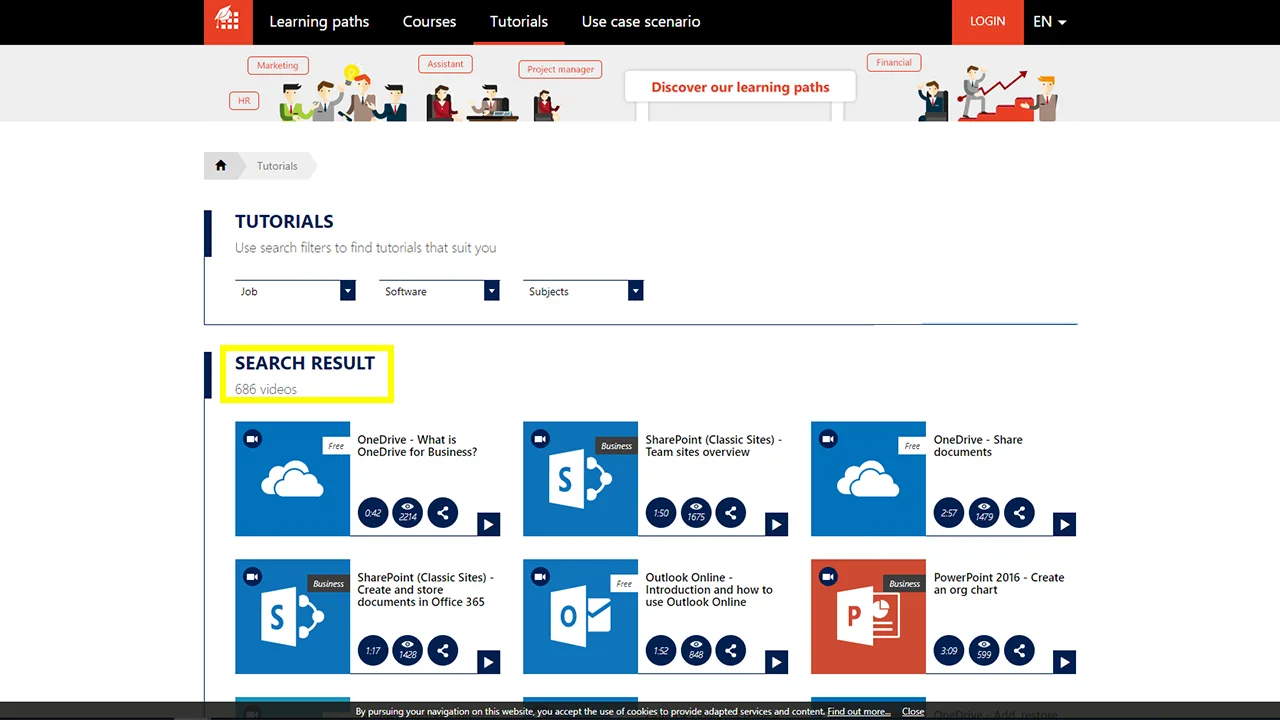
Task: Select the Assistant job tag
Action: click(445, 64)
